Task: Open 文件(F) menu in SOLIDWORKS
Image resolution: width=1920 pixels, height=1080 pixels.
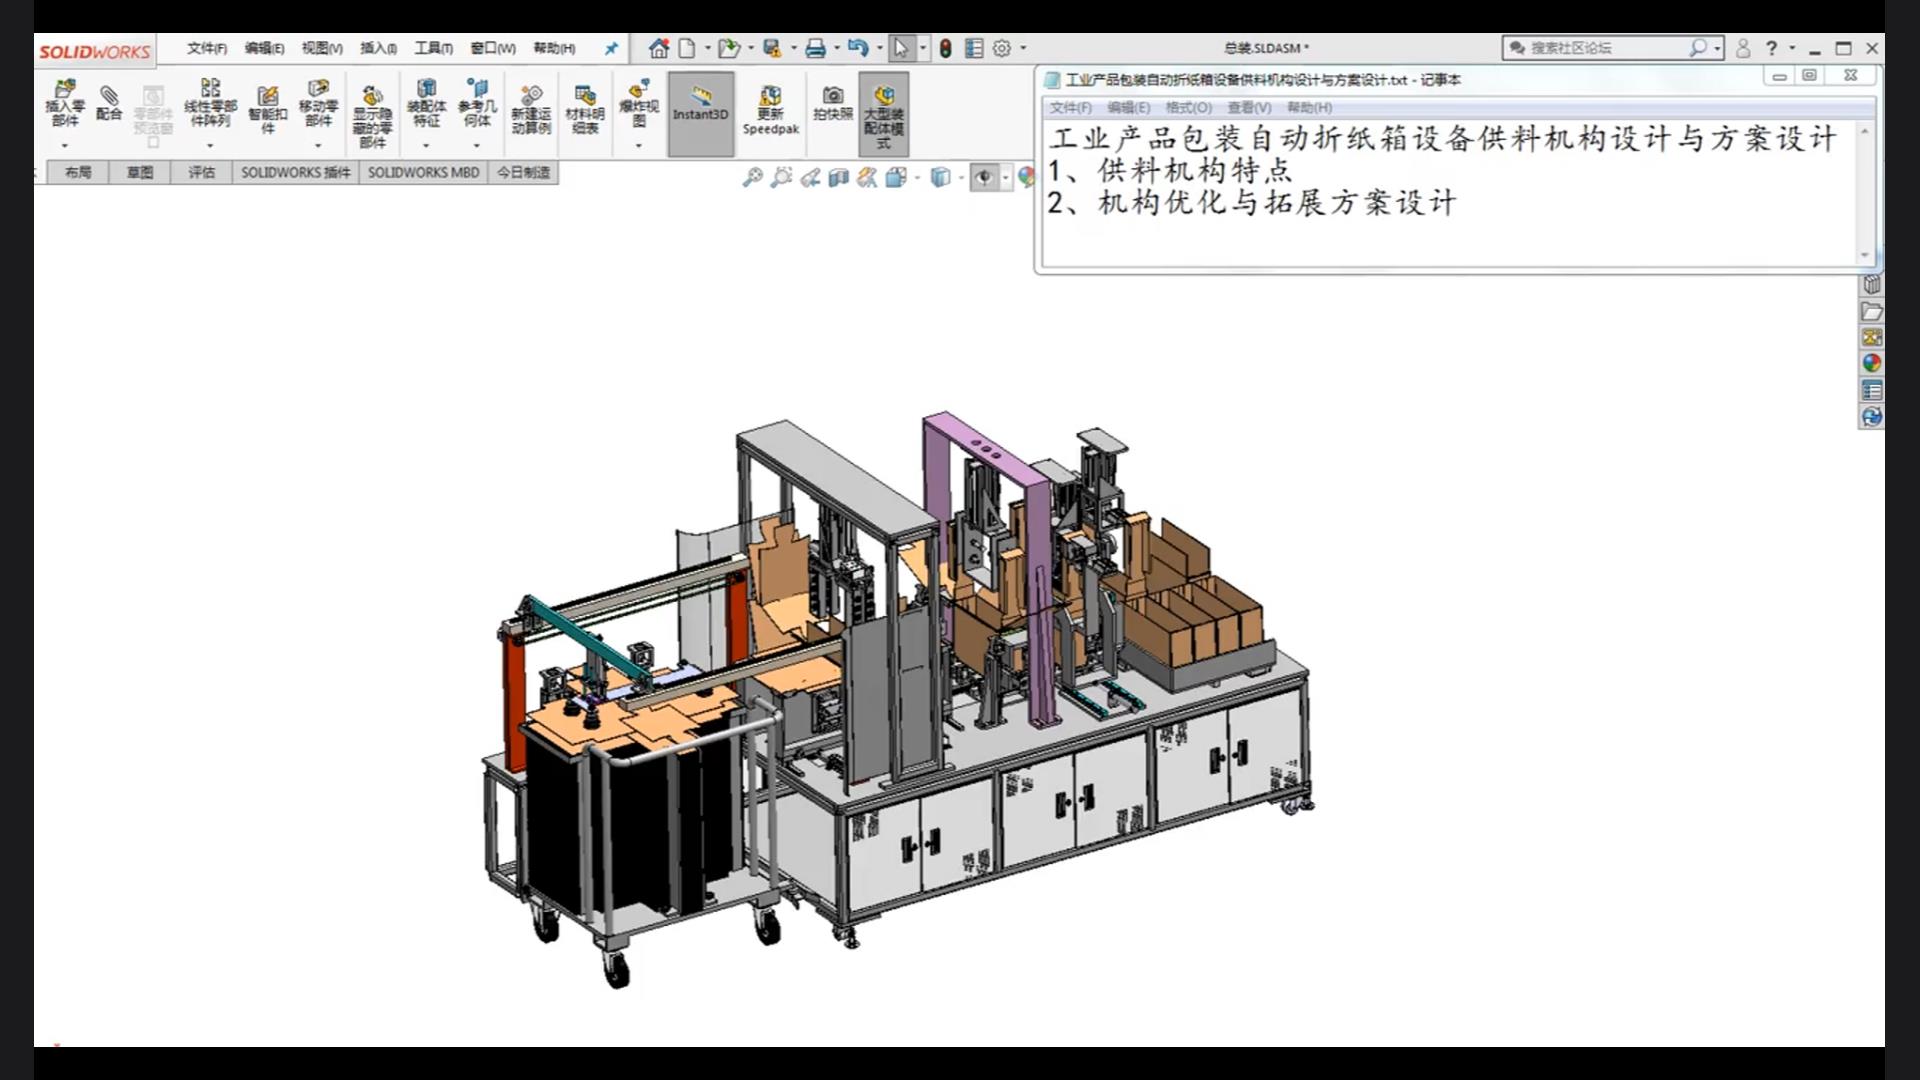Action: pos(206,48)
